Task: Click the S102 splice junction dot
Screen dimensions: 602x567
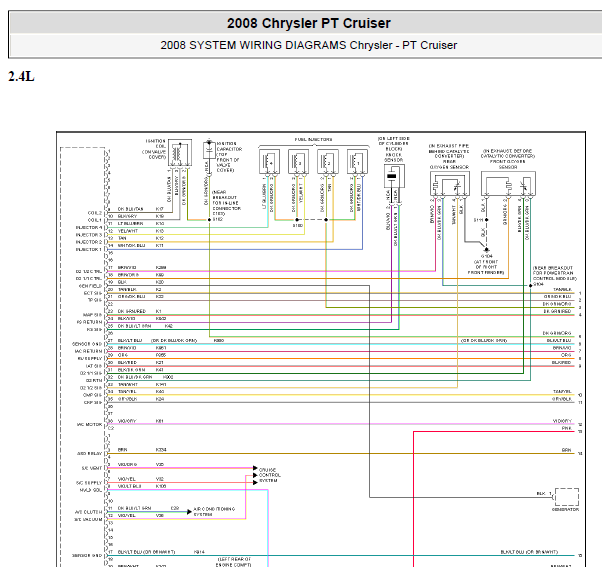Action: [x=210, y=220]
